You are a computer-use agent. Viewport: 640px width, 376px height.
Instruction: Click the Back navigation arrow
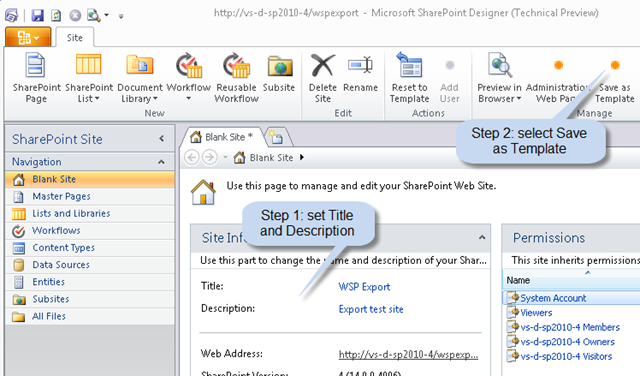192,157
